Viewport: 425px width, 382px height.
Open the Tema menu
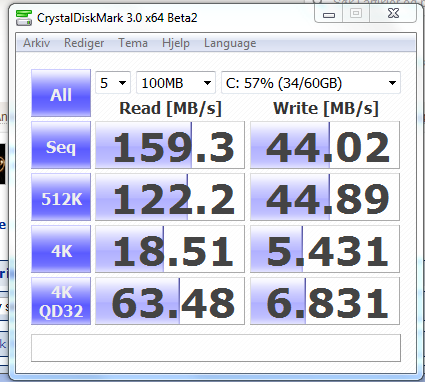tap(133, 43)
